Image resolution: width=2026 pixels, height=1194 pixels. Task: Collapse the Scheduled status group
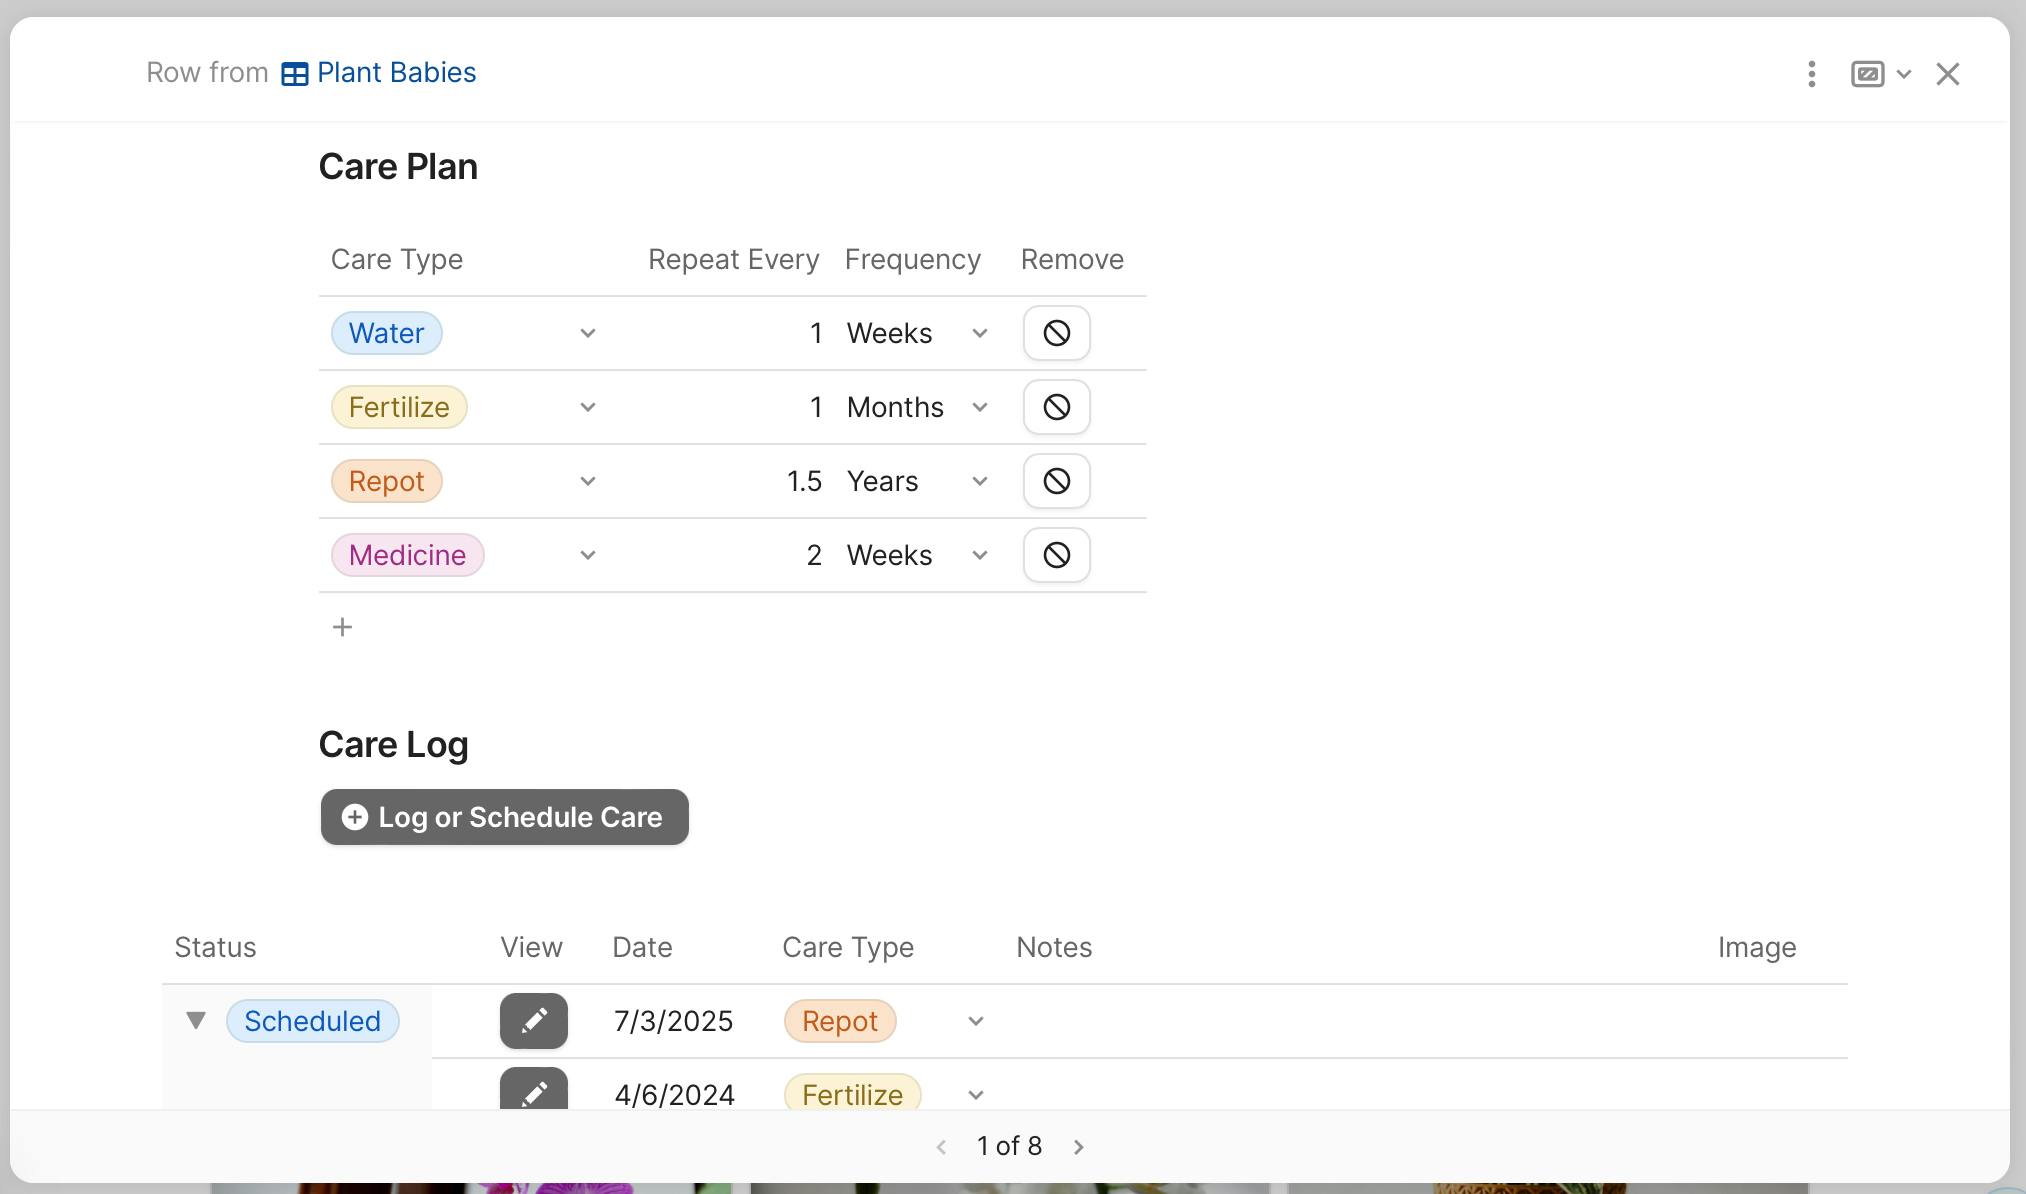click(x=196, y=1021)
